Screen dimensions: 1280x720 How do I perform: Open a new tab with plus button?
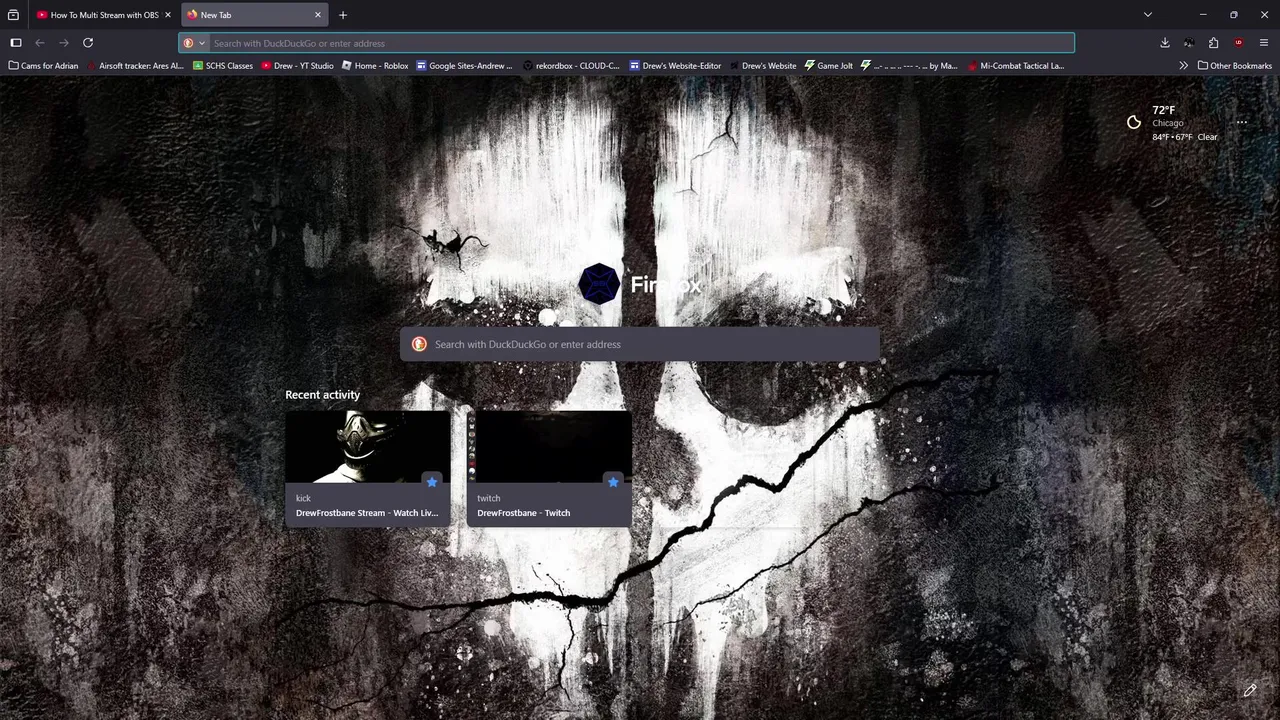[343, 15]
